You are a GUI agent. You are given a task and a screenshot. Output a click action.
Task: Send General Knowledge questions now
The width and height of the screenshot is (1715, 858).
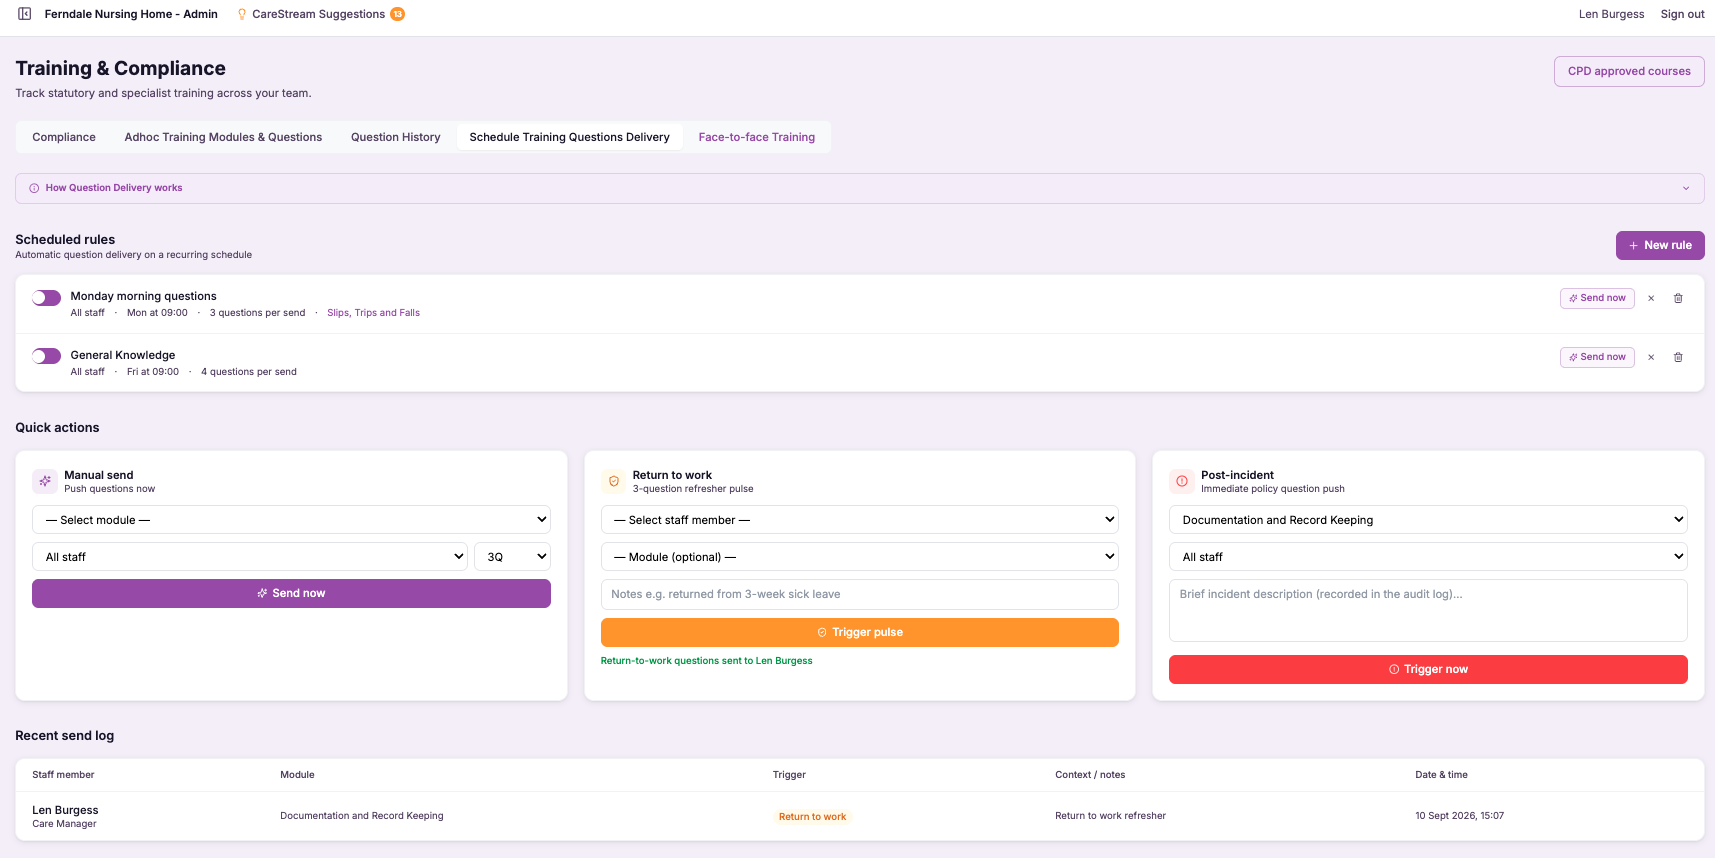pyautogui.click(x=1597, y=357)
